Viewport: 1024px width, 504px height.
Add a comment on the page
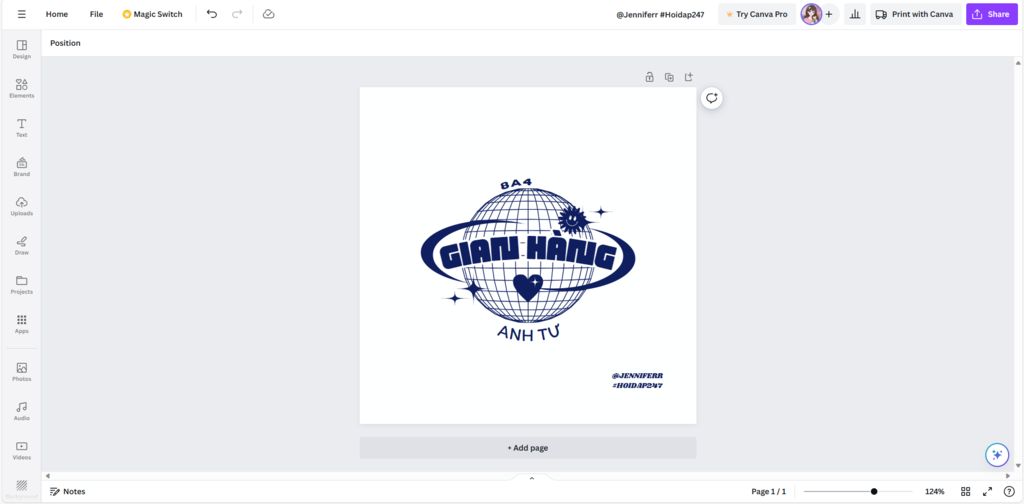712,98
